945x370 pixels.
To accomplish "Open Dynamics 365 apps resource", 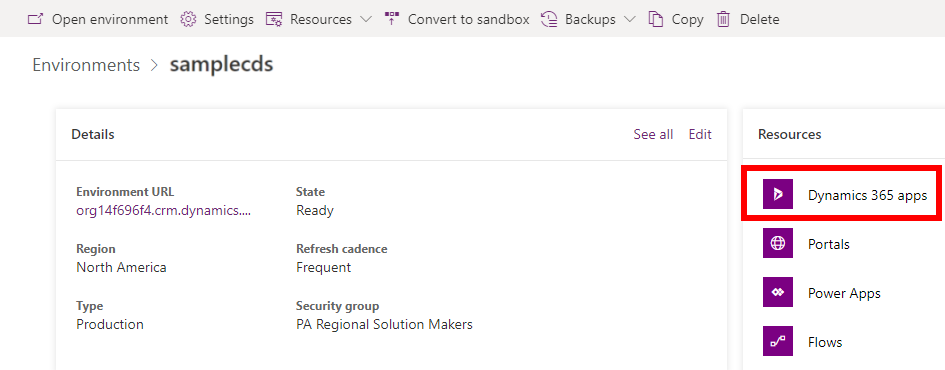I will click(867, 195).
